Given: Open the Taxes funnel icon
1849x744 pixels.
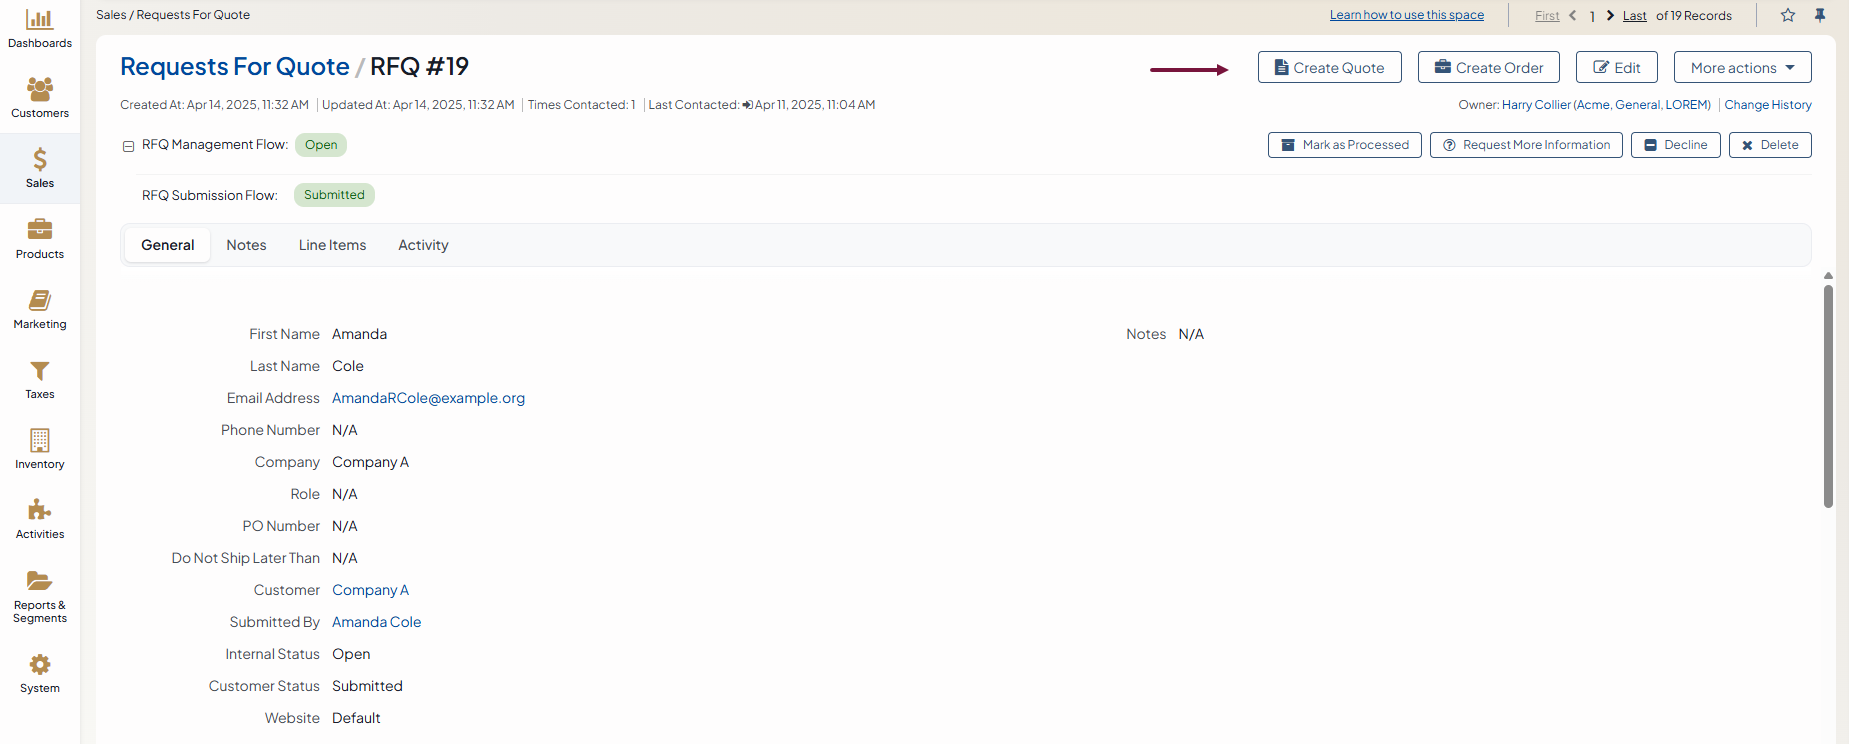Looking at the screenshot, I should pos(40,371).
